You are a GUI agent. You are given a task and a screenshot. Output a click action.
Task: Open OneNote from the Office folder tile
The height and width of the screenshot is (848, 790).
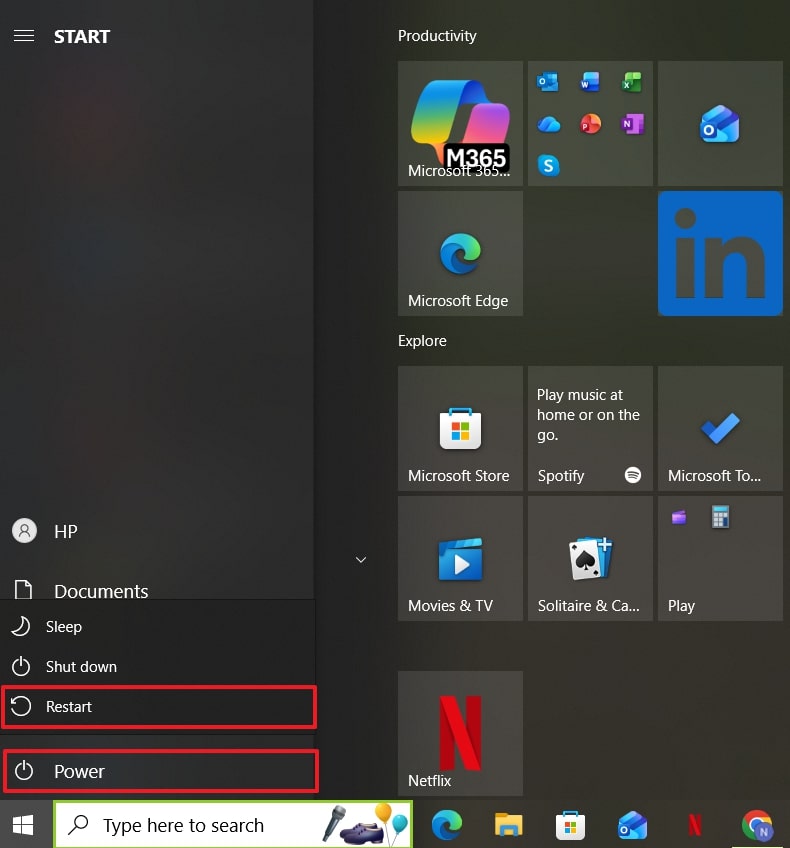[x=632, y=124]
